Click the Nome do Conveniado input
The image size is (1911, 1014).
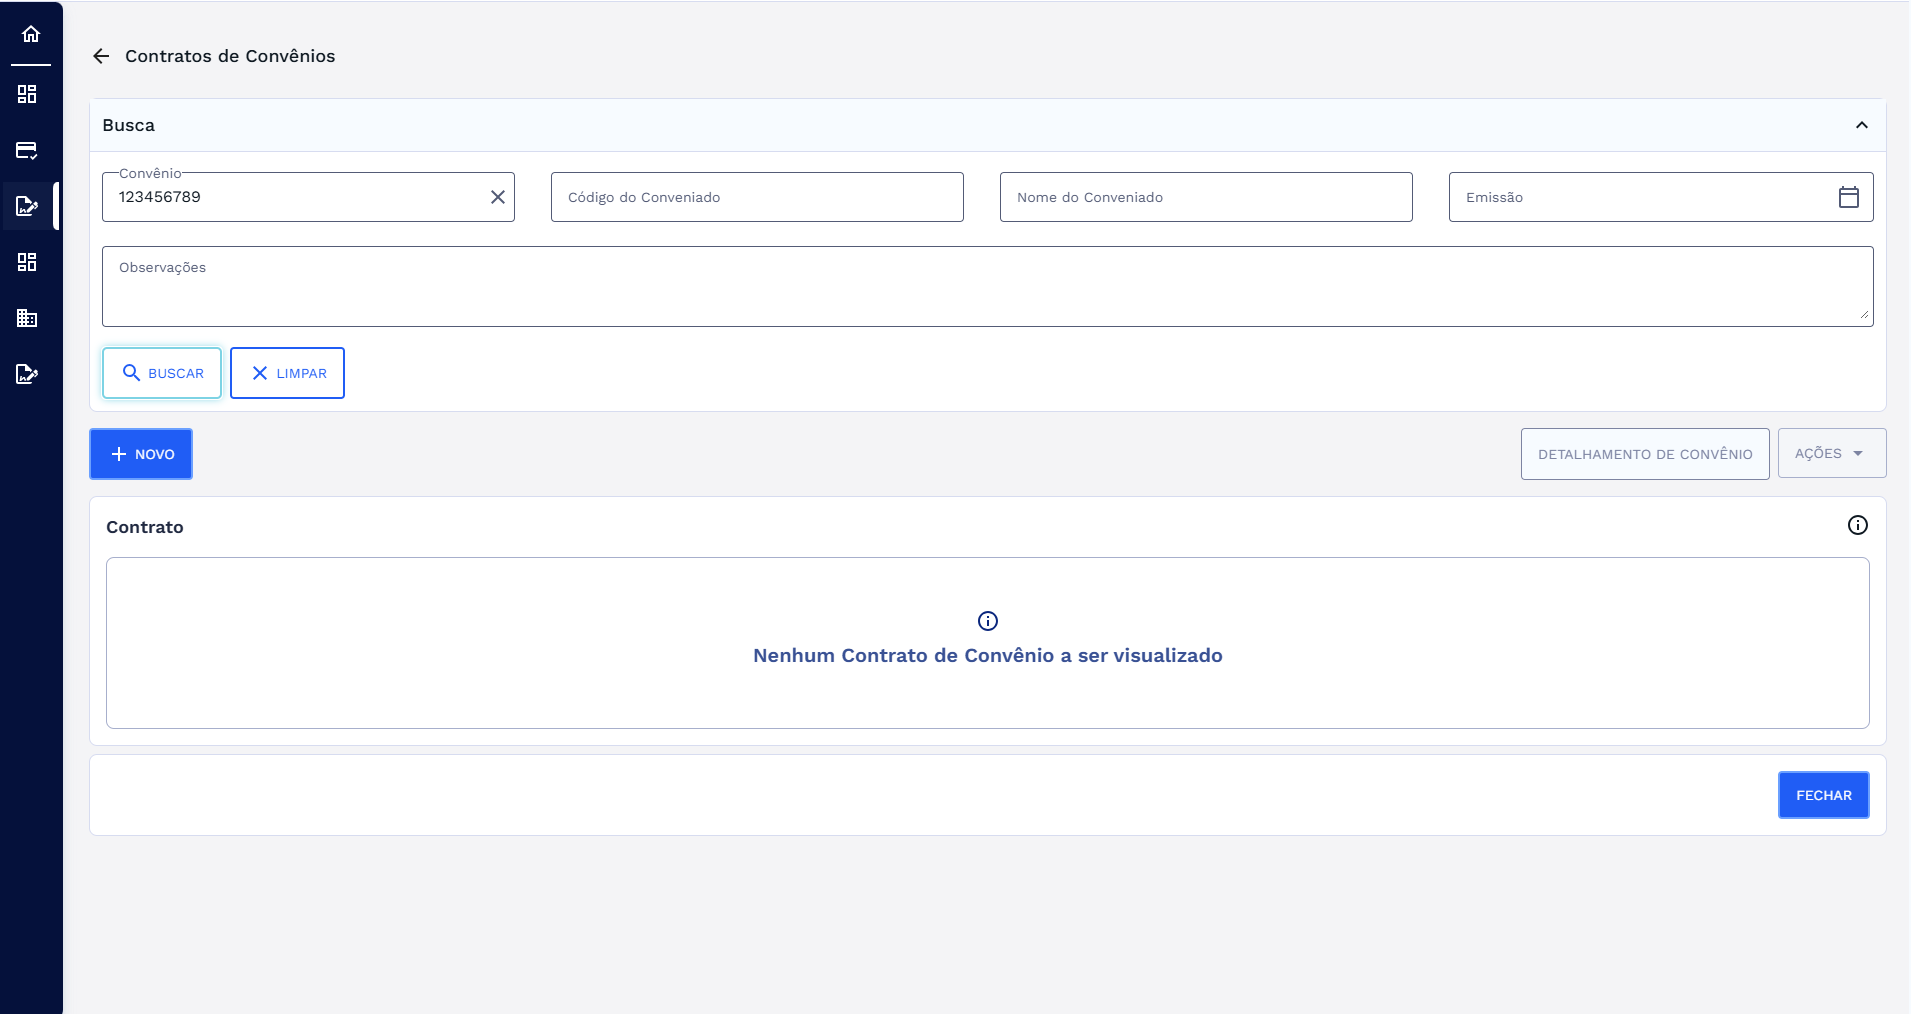pos(1205,197)
